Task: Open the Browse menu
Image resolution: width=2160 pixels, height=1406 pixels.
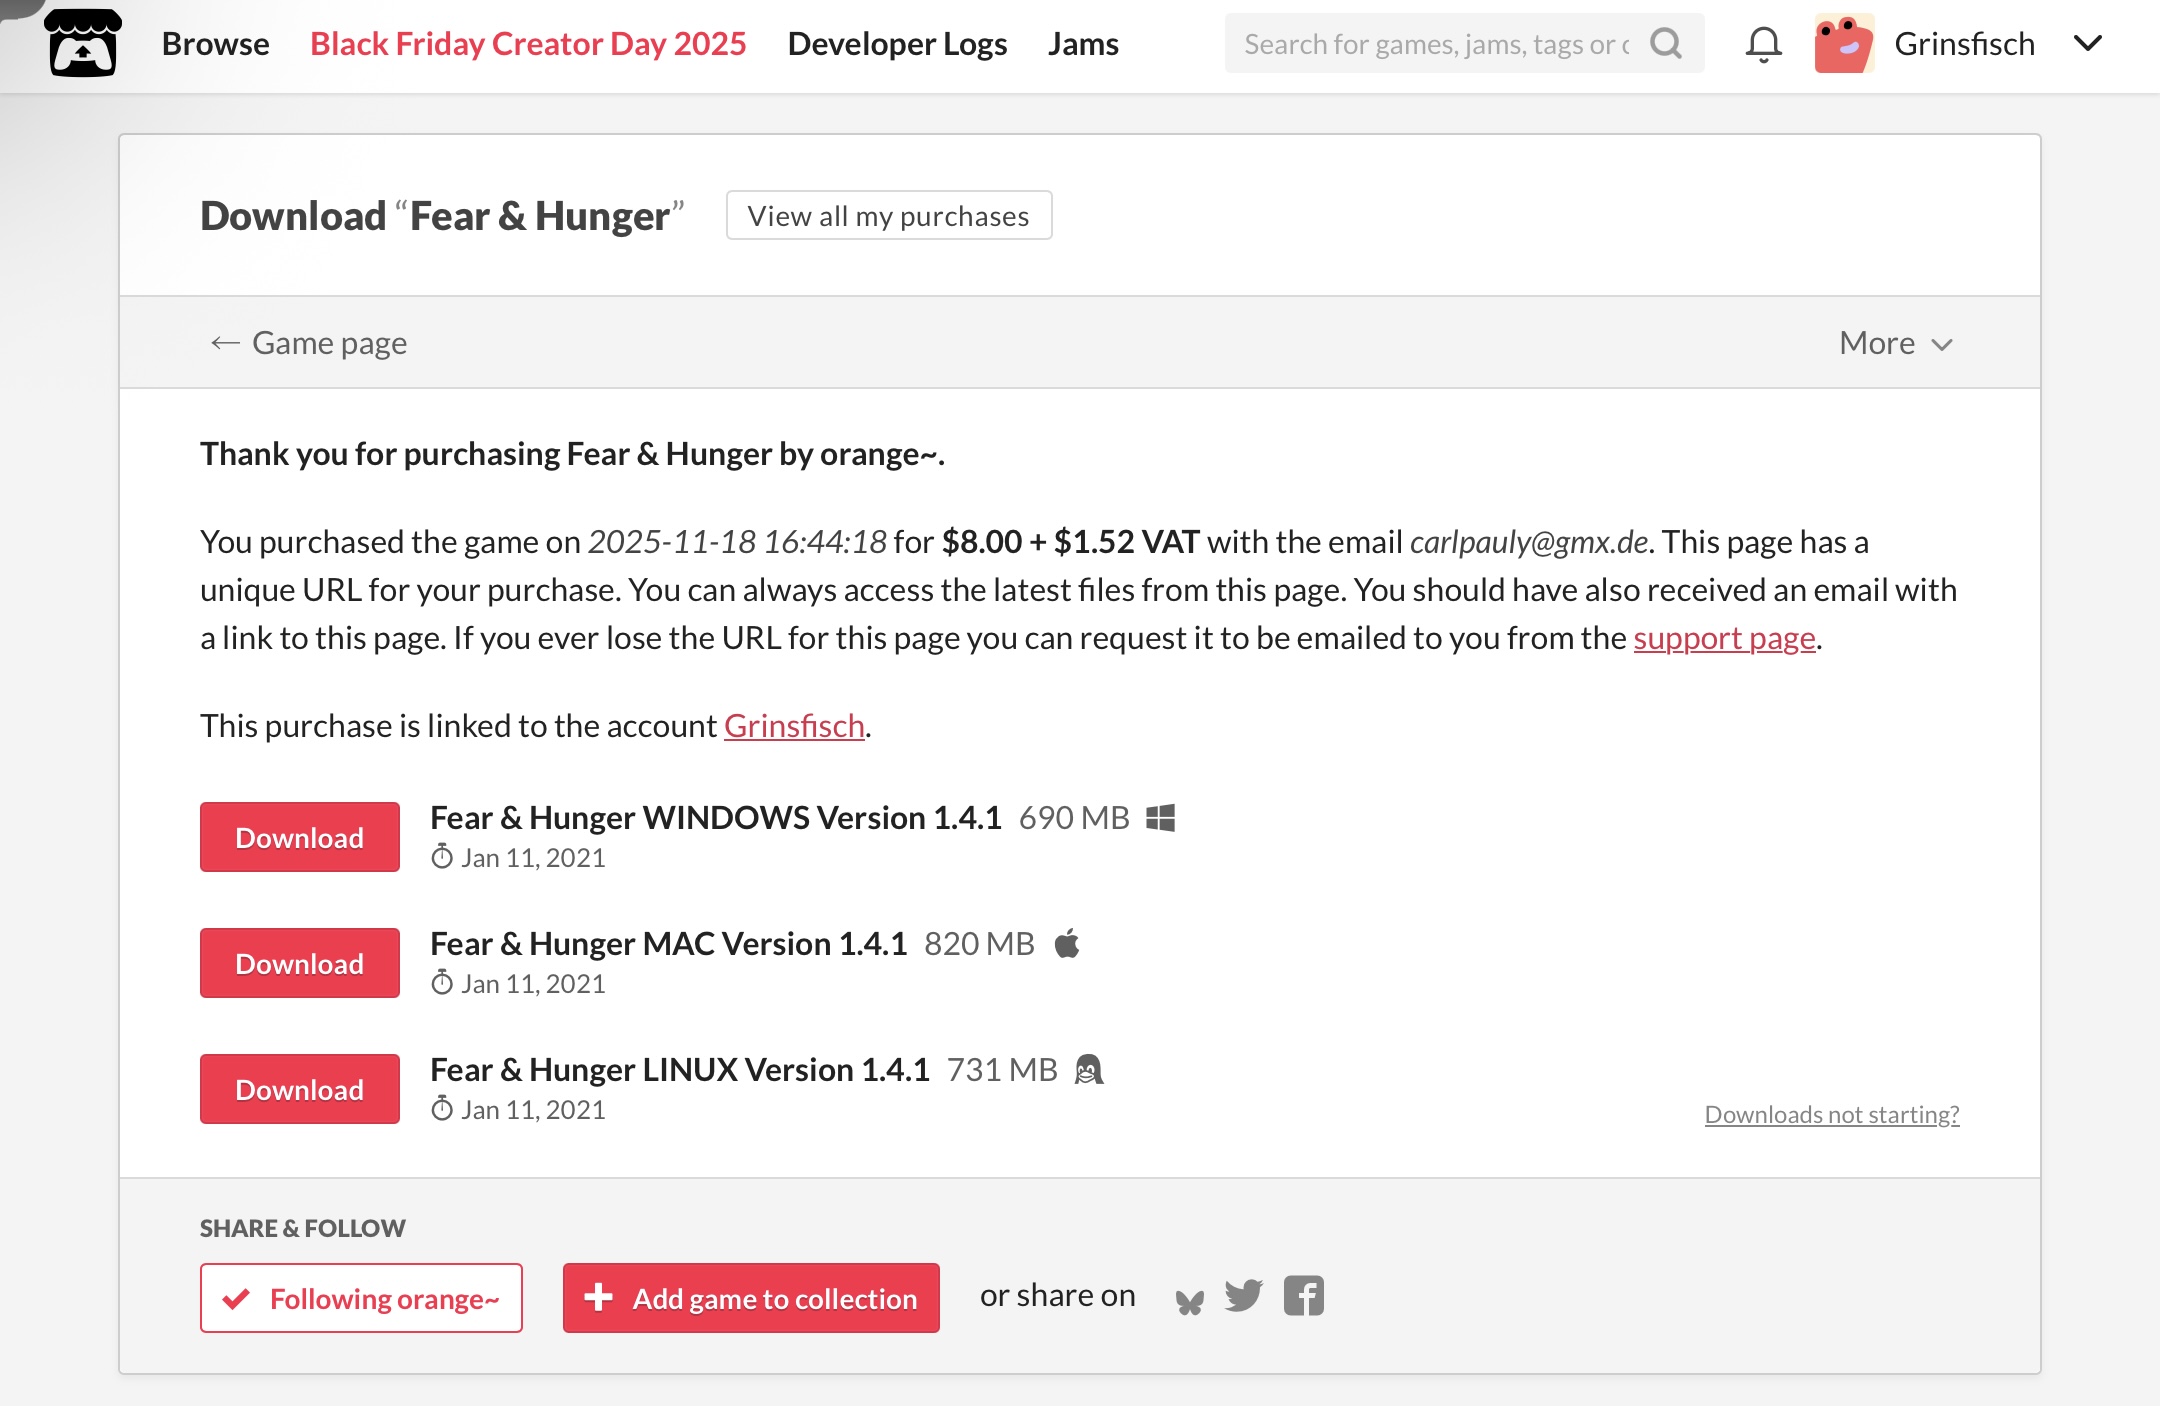Action: coord(215,44)
